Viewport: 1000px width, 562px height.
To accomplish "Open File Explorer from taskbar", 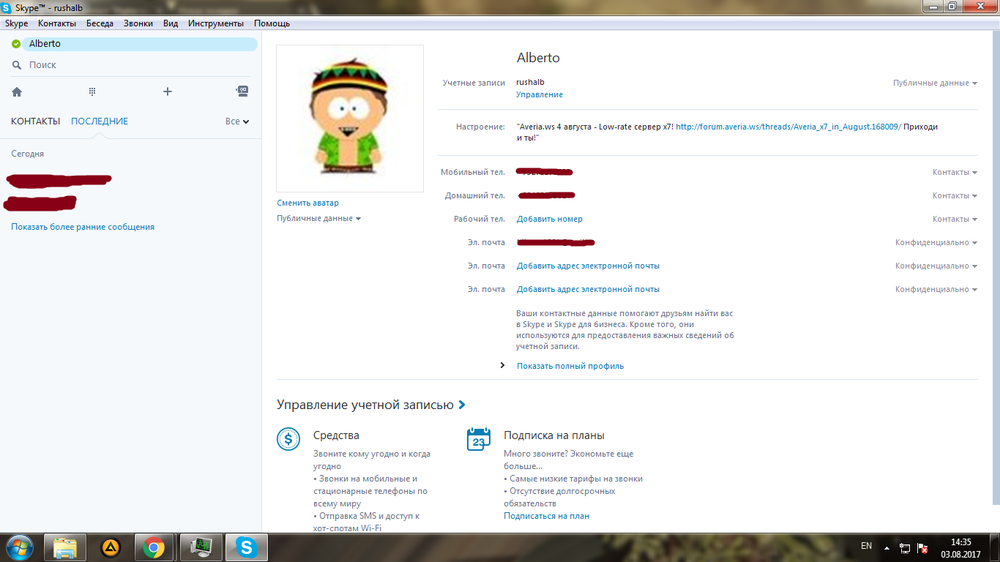I will [x=65, y=547].
